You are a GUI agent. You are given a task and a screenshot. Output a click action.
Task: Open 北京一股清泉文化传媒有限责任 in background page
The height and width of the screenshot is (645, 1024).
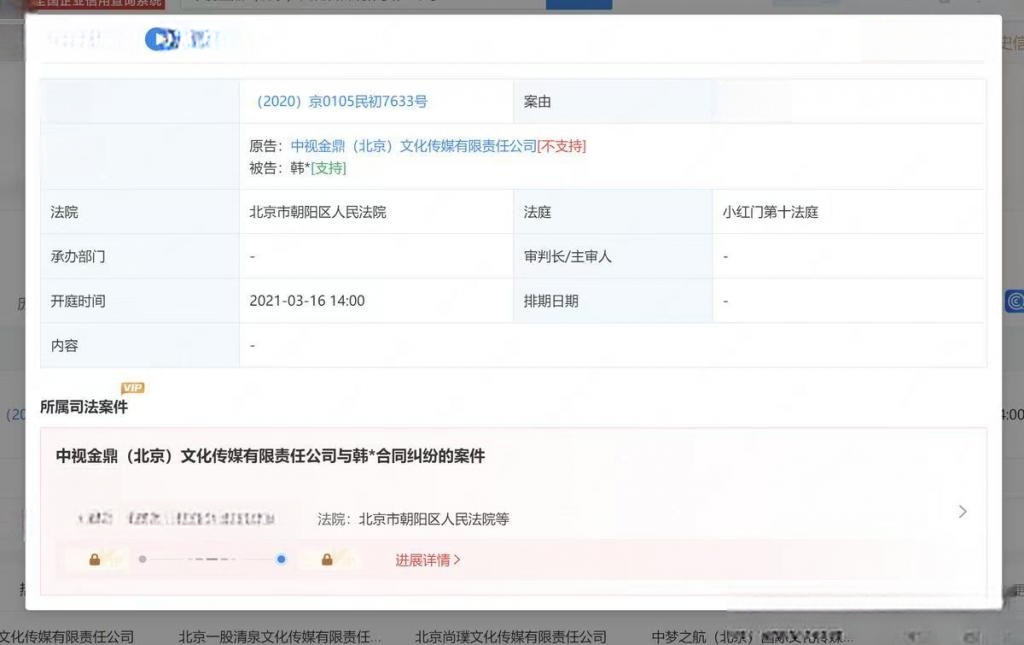[x=280, y=636]
